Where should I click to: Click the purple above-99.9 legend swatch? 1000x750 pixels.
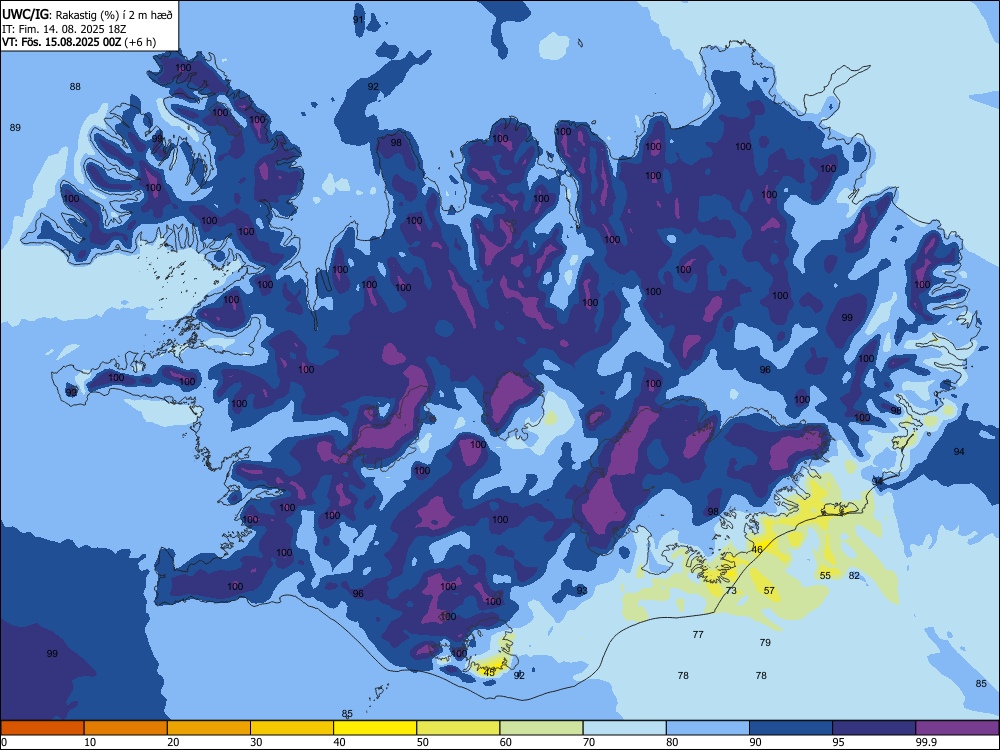[957, 728]
